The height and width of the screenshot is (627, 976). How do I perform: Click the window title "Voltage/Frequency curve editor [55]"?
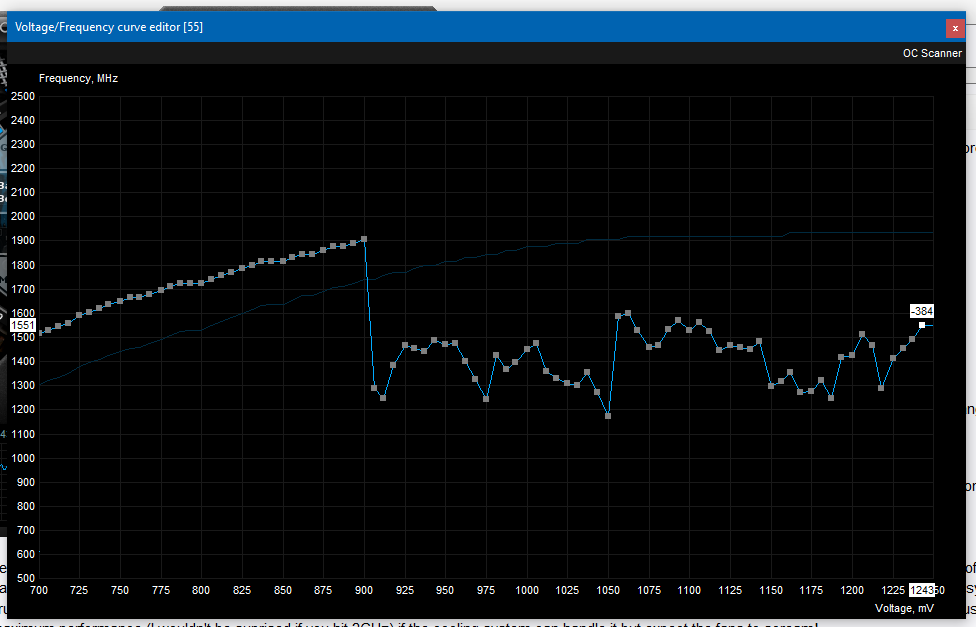pos(109,27)
